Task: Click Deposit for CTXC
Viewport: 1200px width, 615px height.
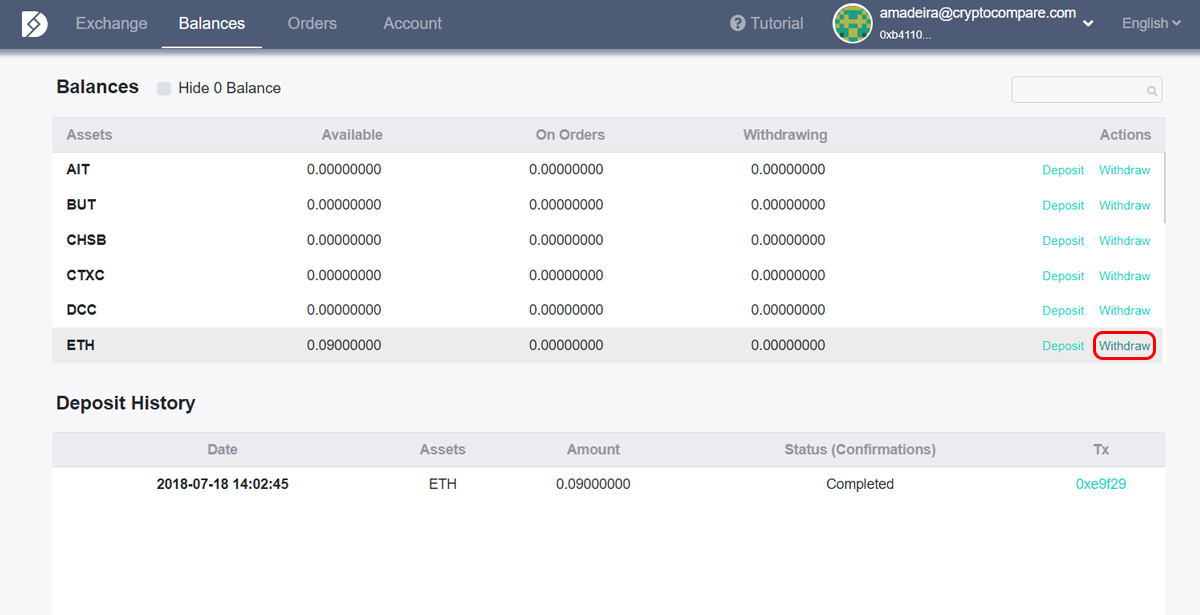Action: [x=1063, y=275]
